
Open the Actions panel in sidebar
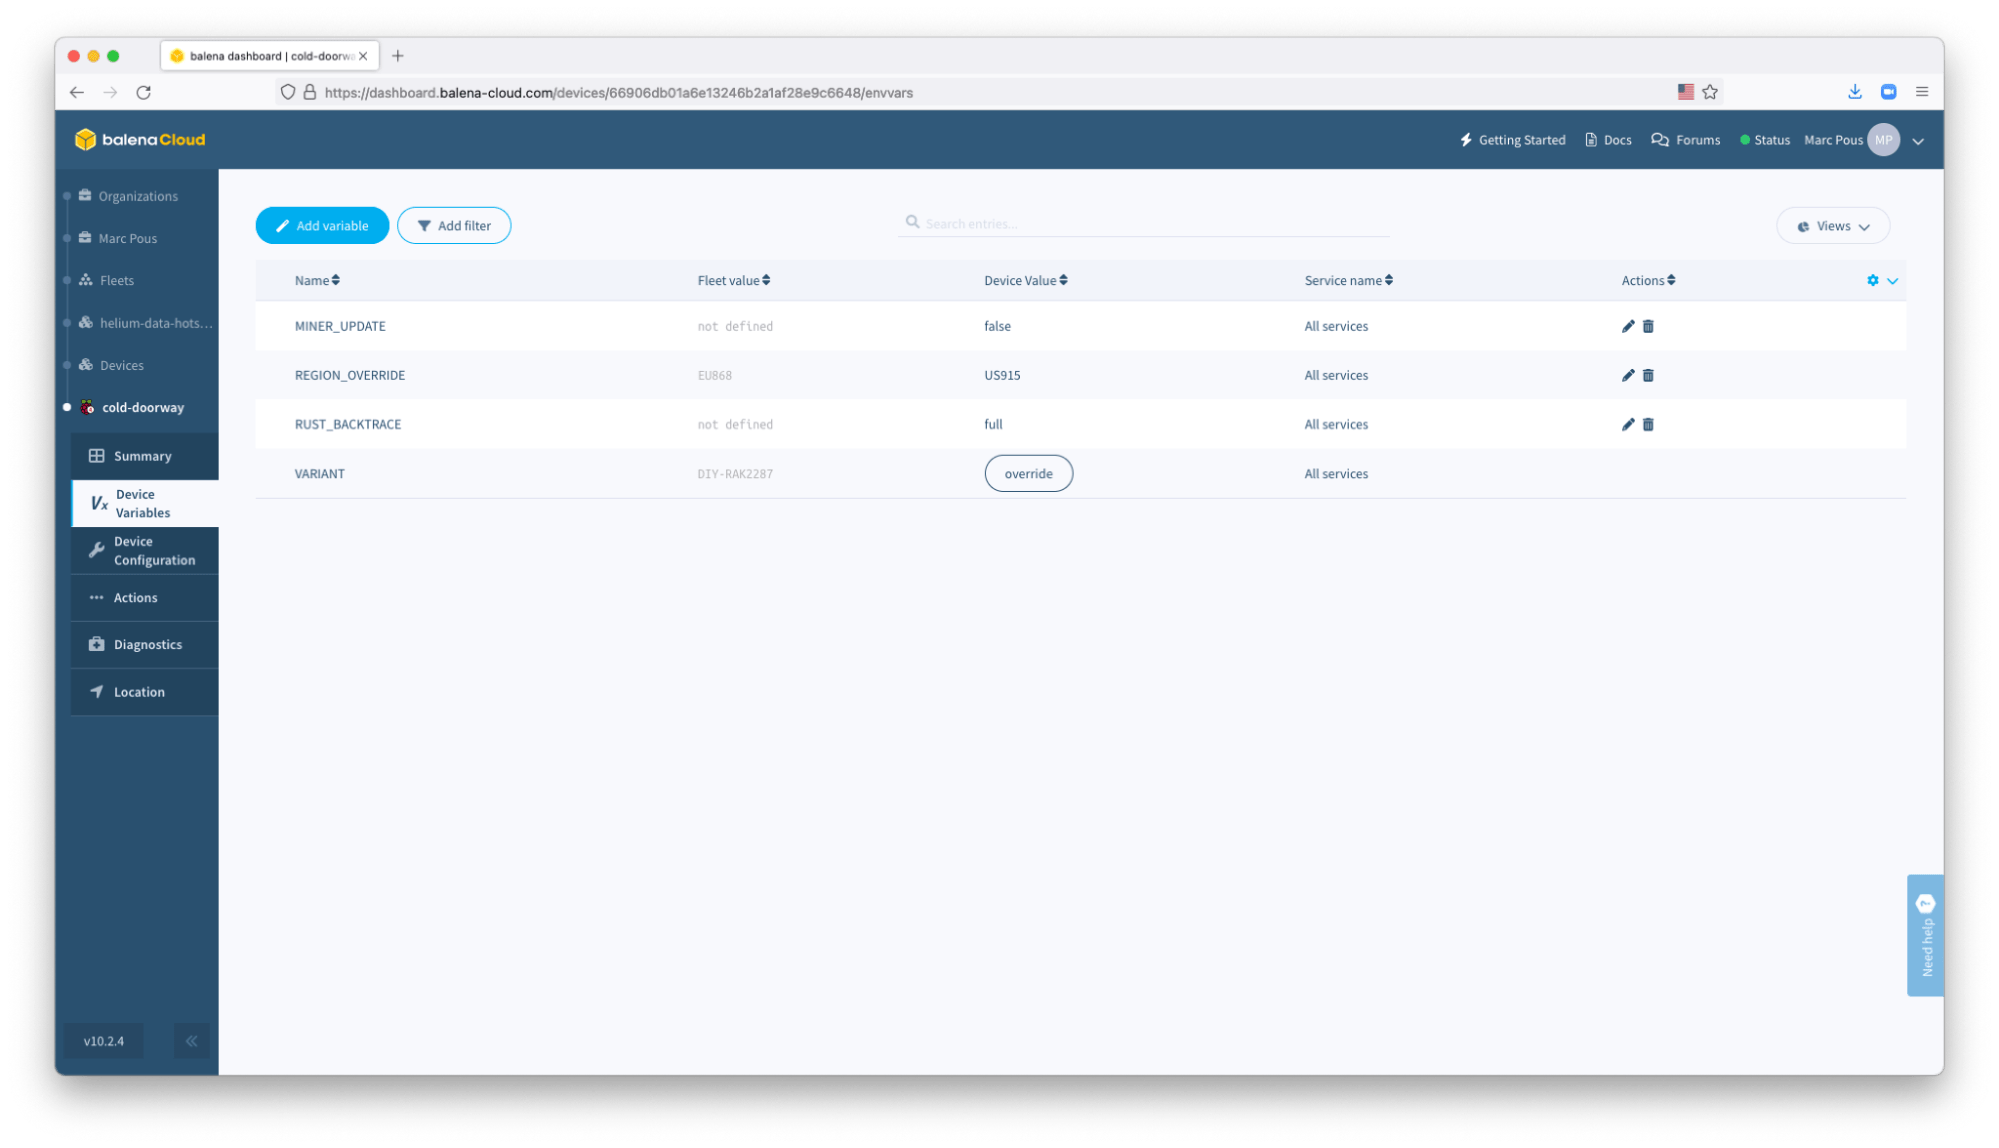click(x=134, y=597)
